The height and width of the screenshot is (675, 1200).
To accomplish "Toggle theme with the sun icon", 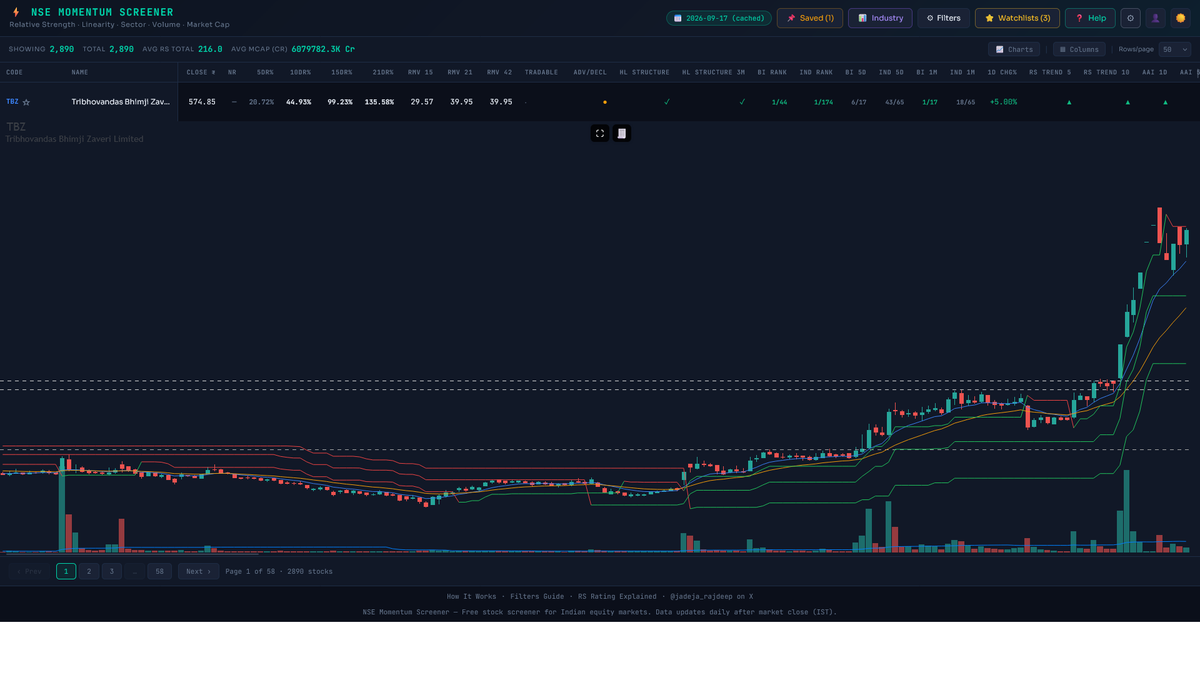I will click(x=1180, y=18).
